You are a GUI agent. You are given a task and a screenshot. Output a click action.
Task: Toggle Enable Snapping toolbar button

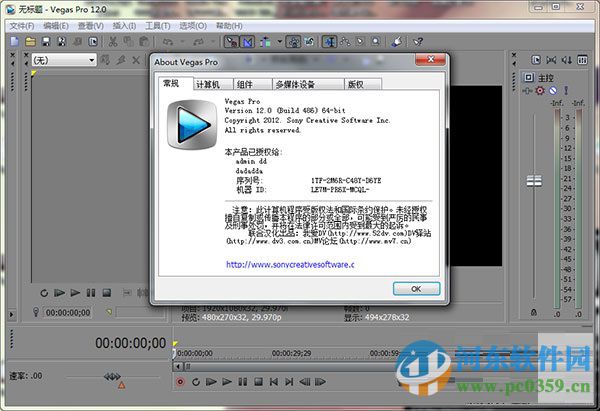(231, 41)
